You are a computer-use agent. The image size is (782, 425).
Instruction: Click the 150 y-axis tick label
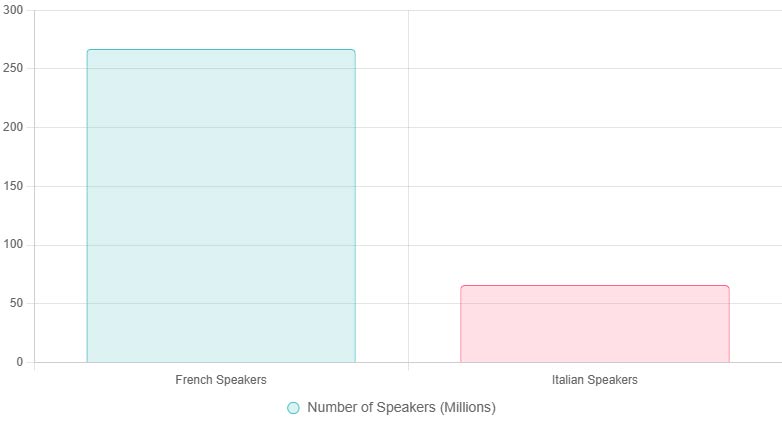[13, 186]
